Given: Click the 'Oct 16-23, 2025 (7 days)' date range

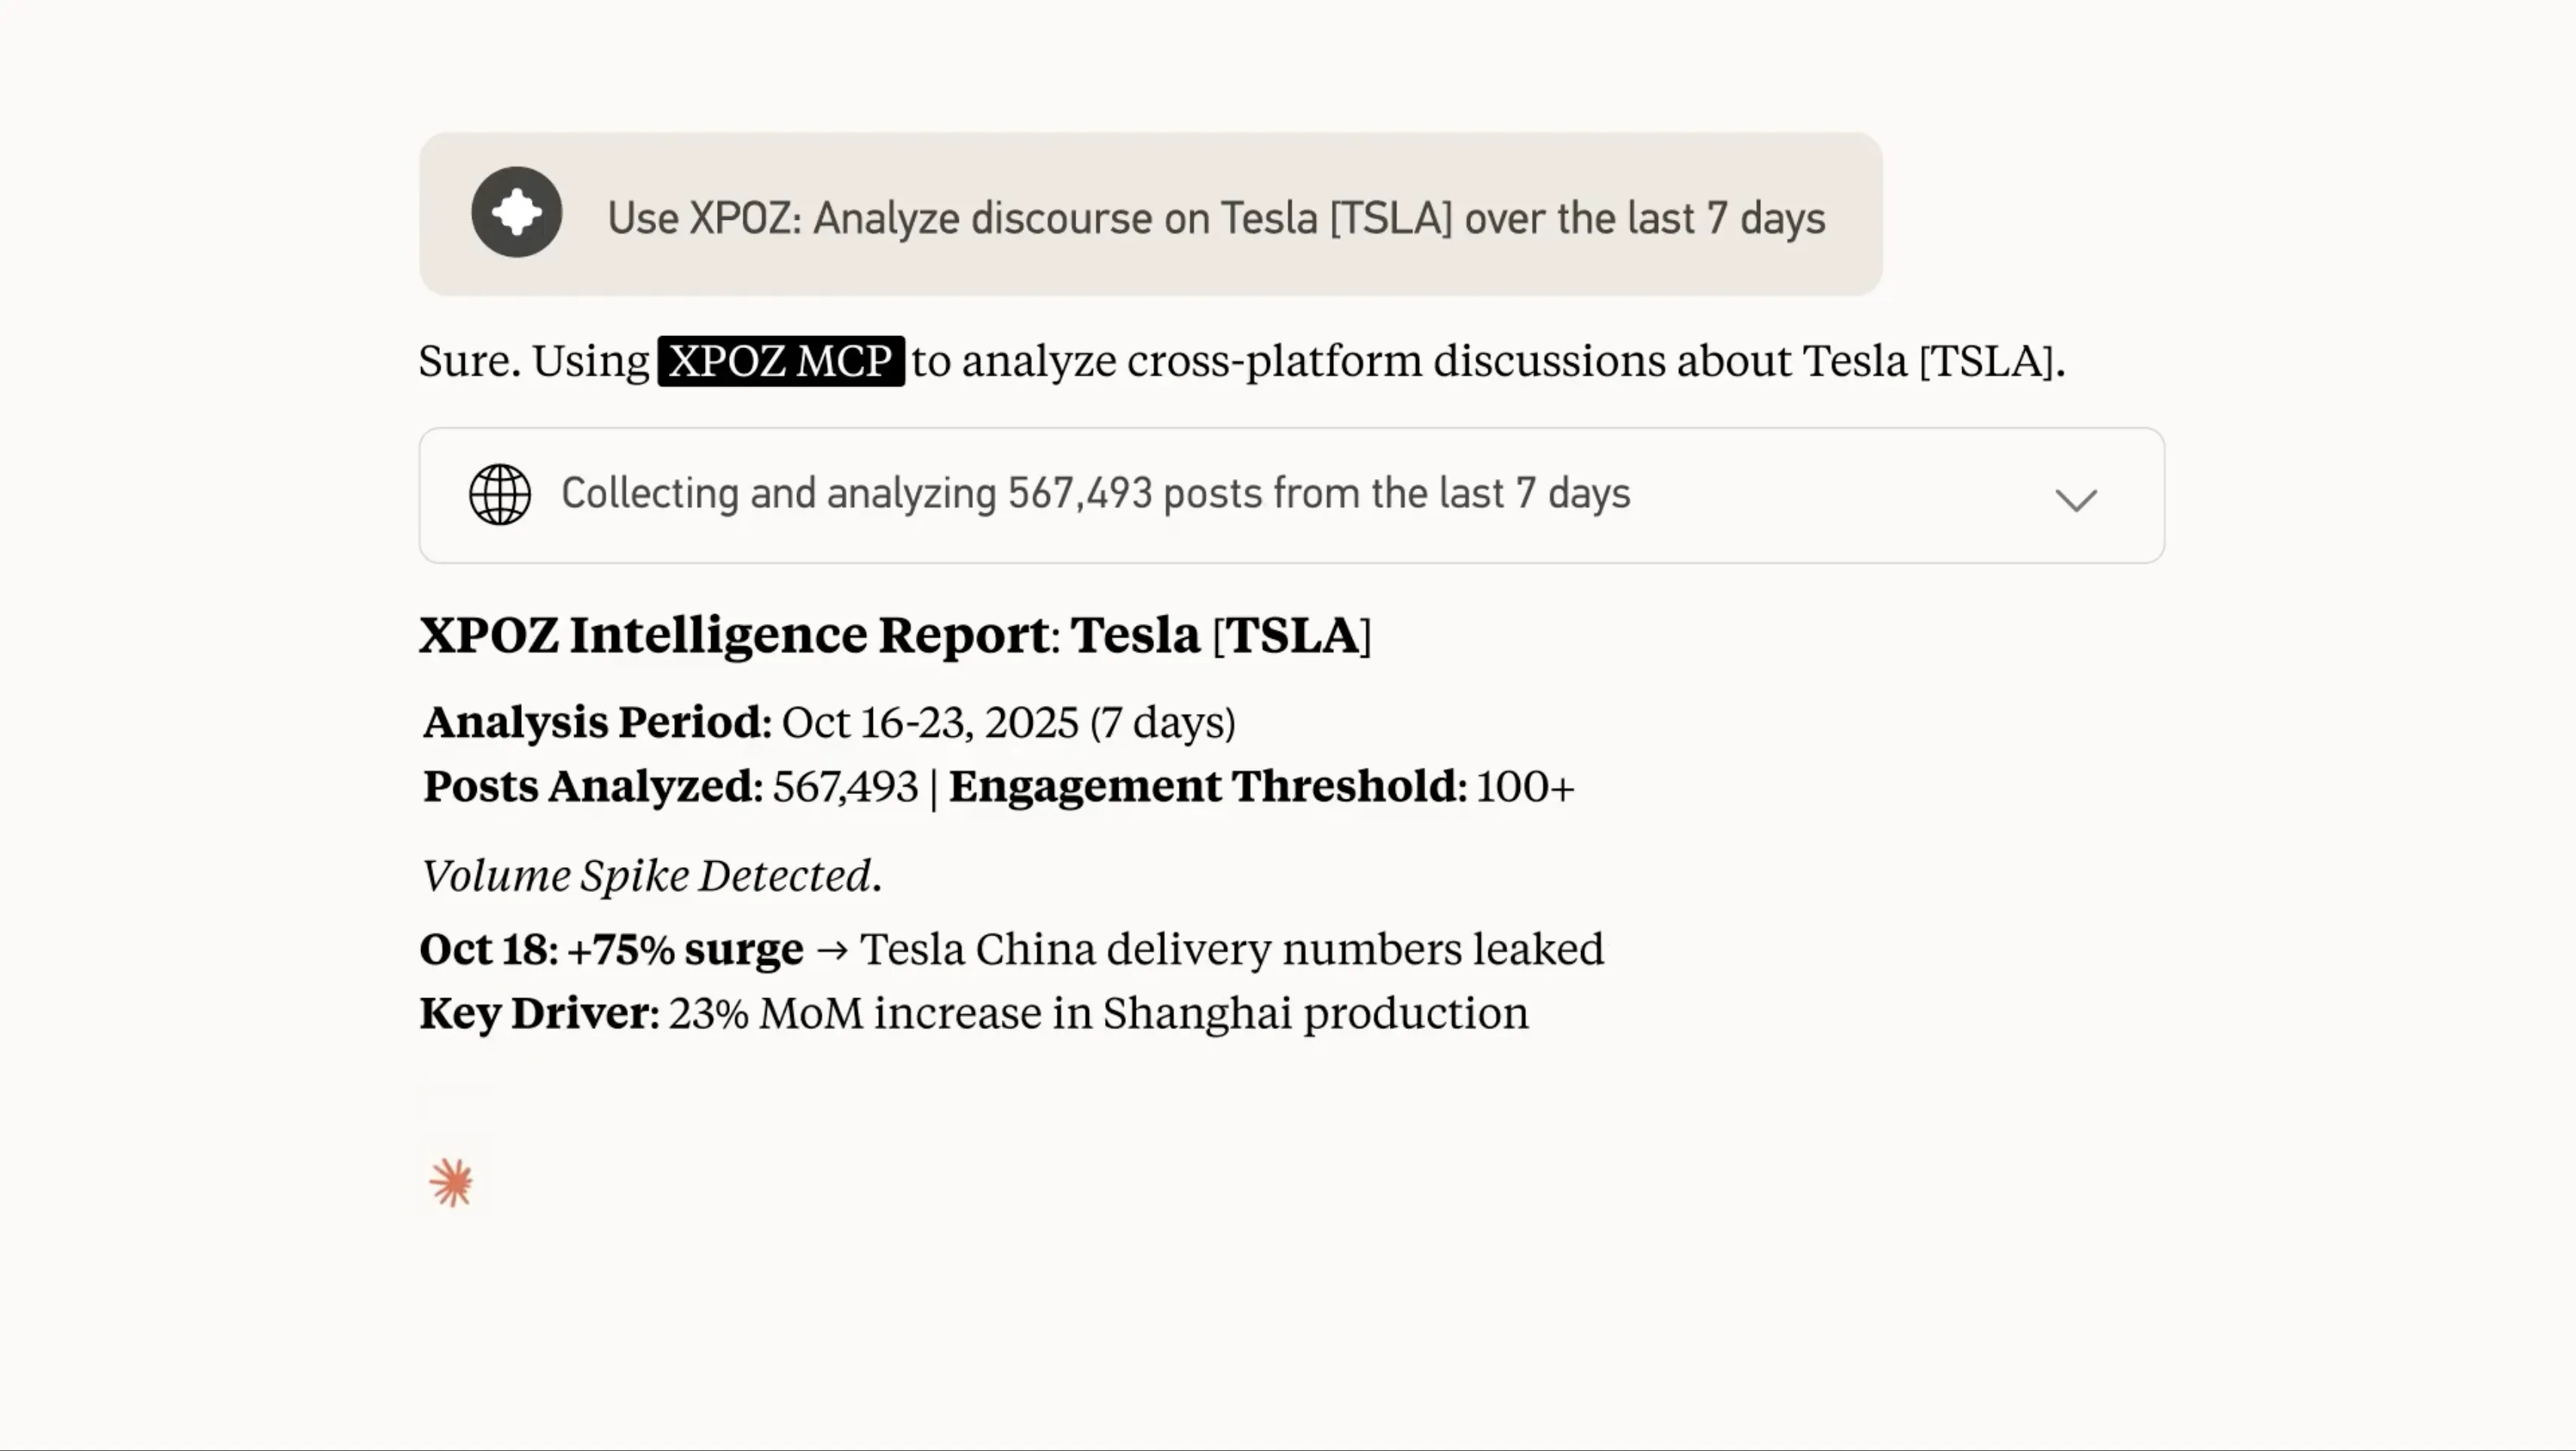Looking at the screenshot, I should point(1008,722).
